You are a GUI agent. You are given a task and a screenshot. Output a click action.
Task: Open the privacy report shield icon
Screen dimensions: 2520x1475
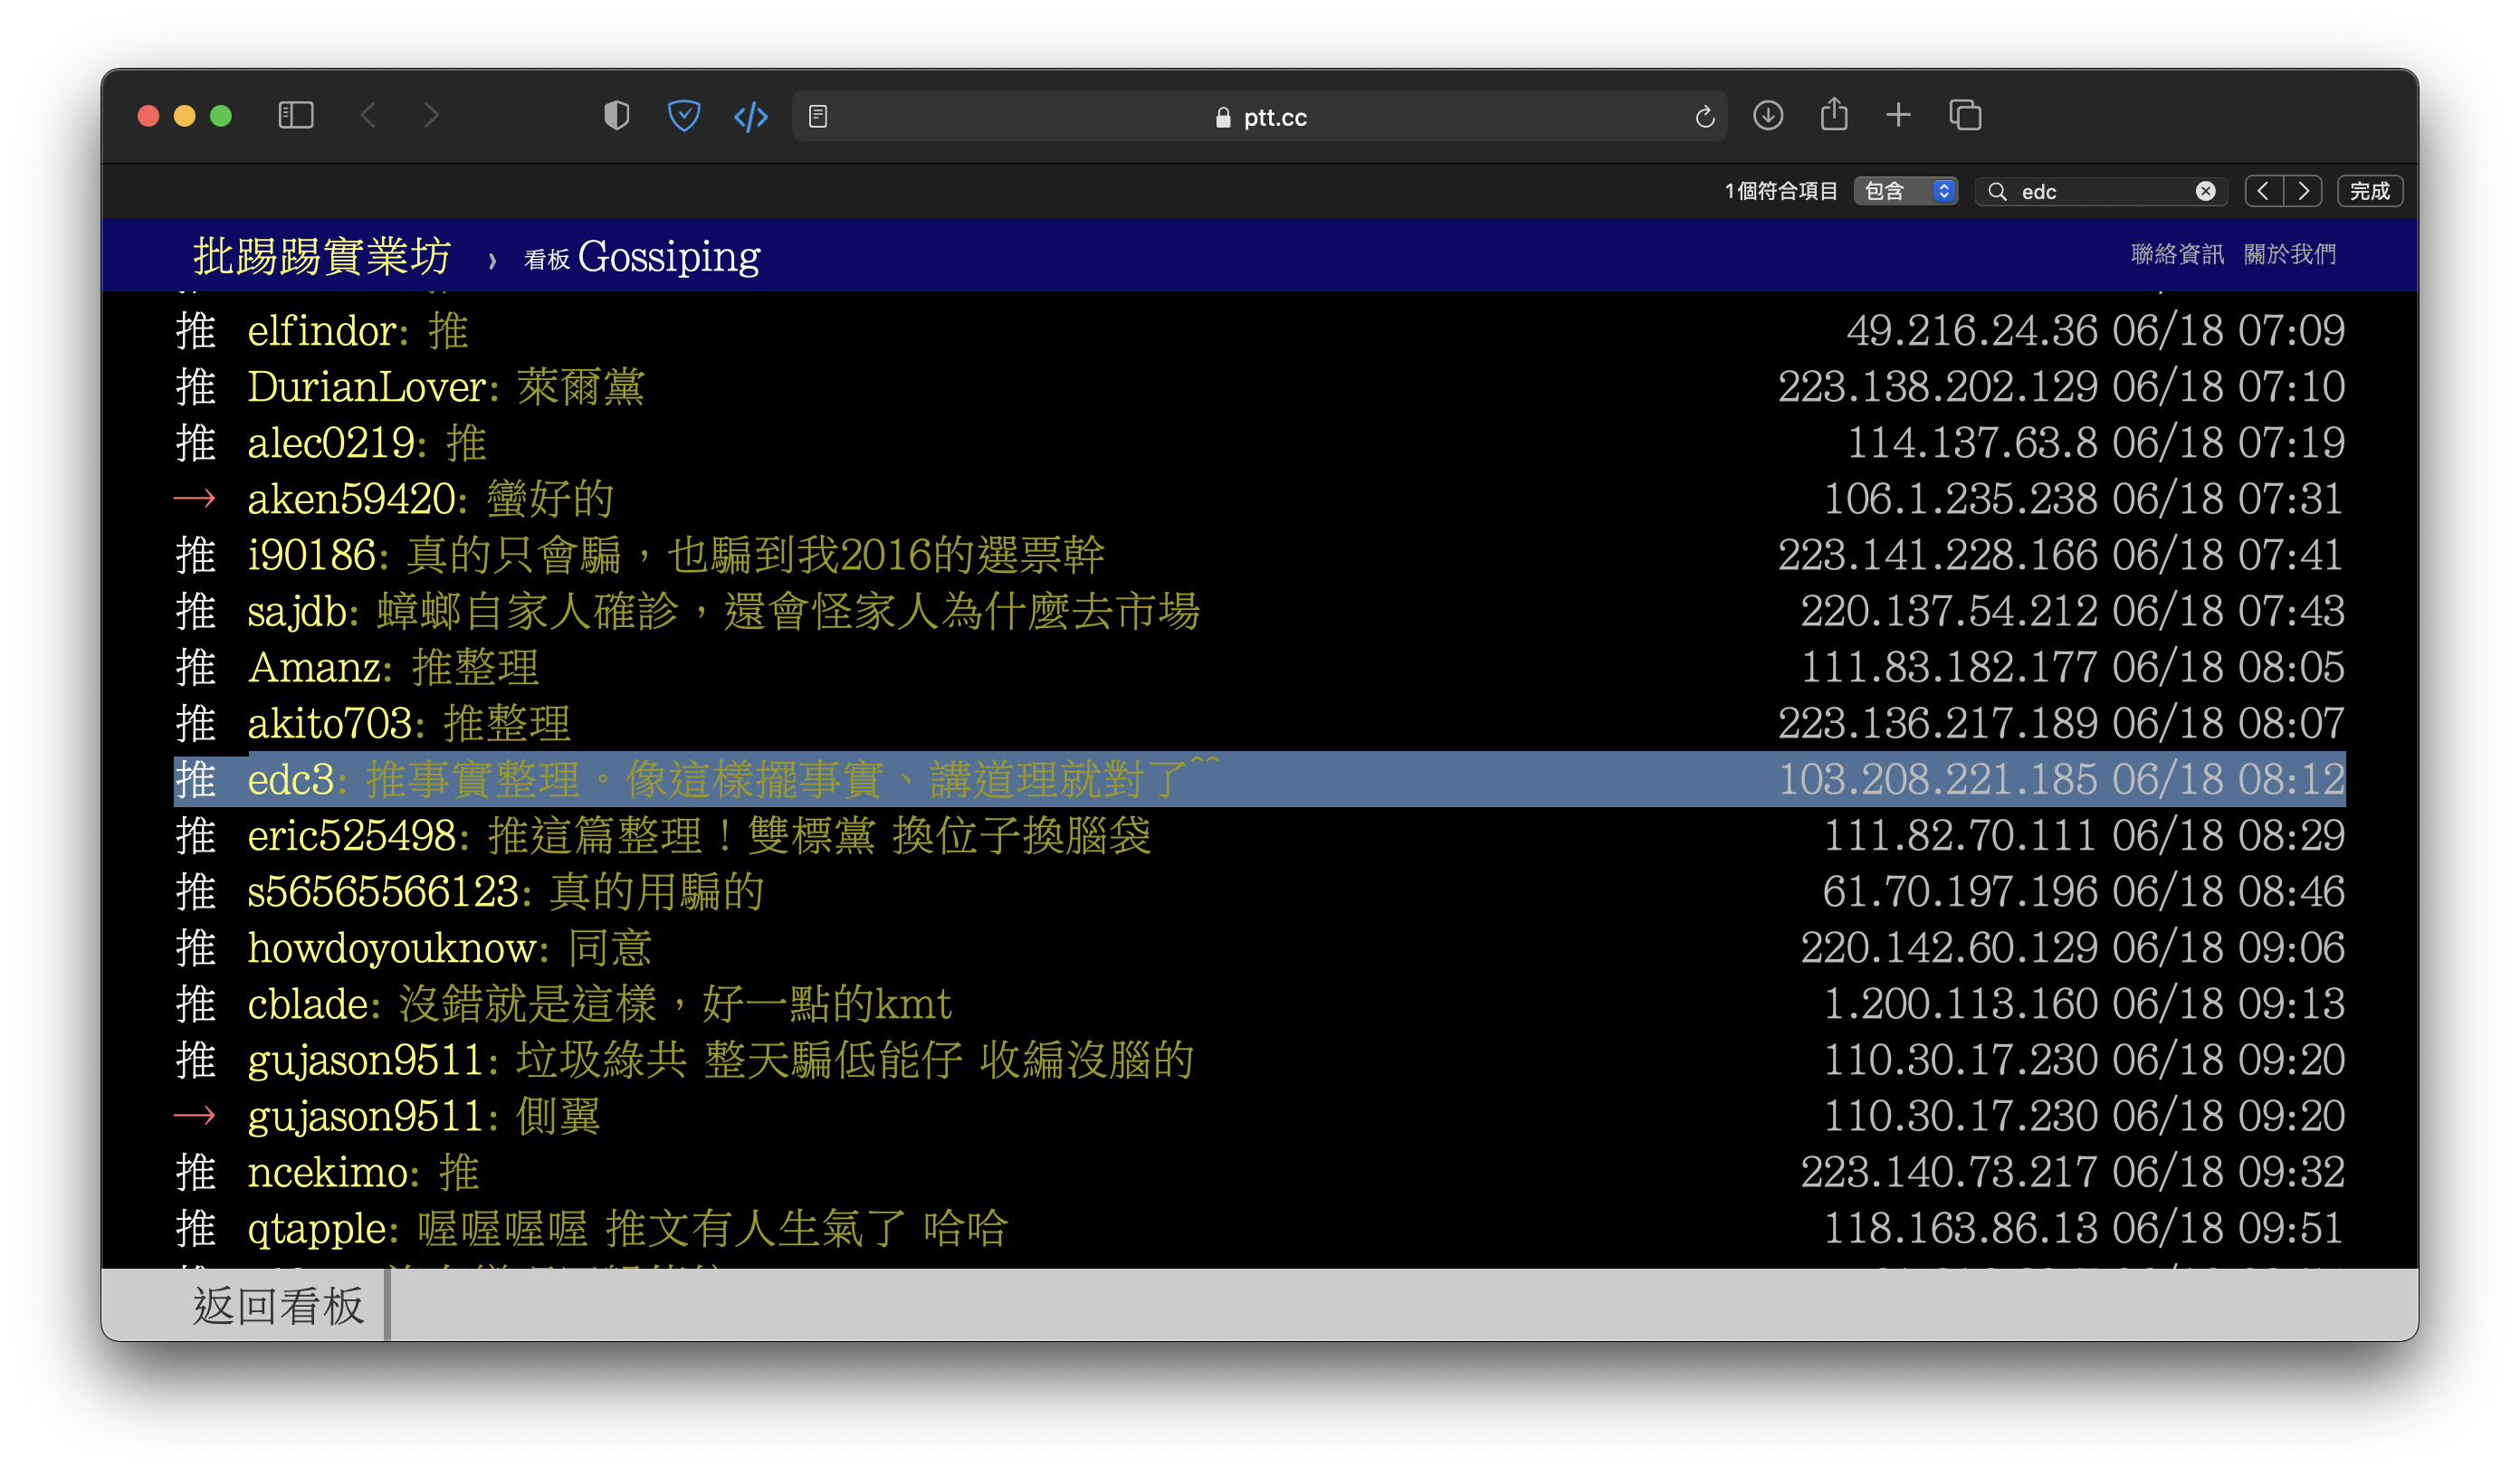[x=616, y=116]
